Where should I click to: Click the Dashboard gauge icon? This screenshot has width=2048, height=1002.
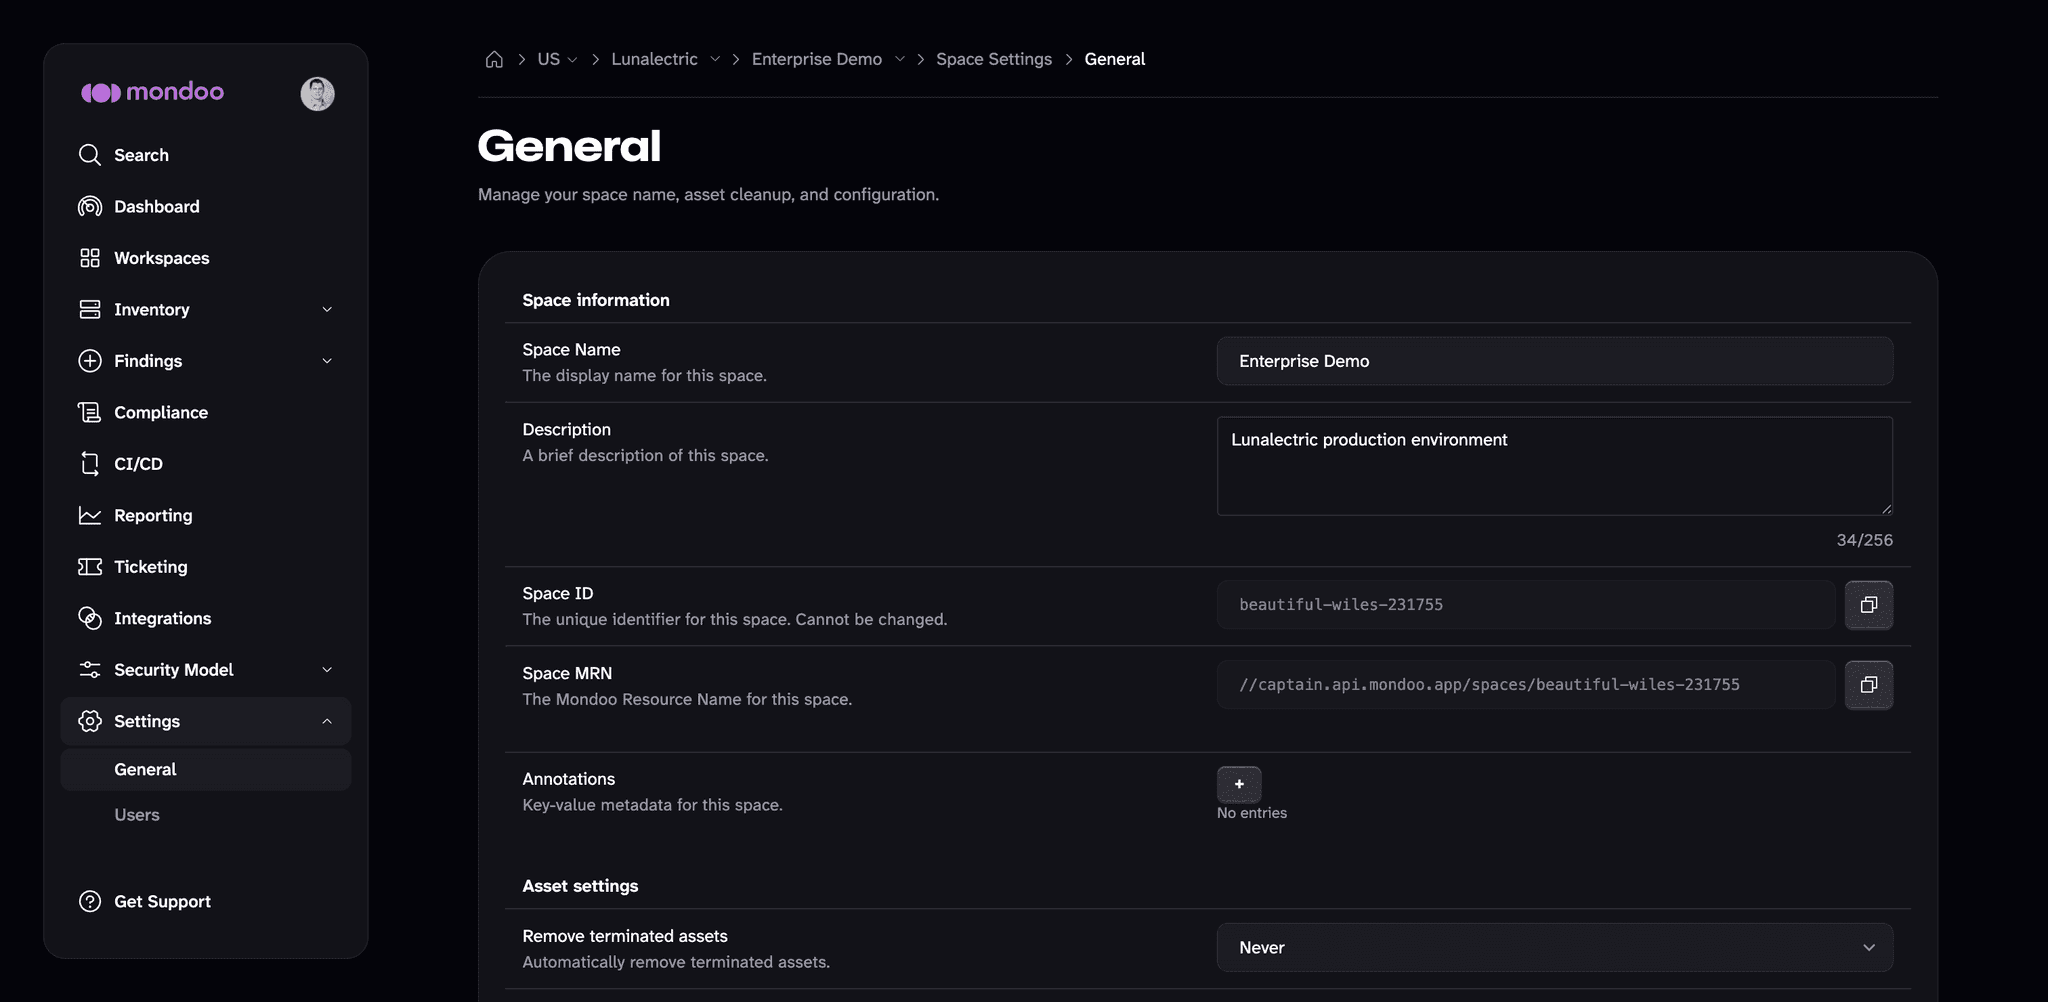pyautogui.click(x=90, y=206)
